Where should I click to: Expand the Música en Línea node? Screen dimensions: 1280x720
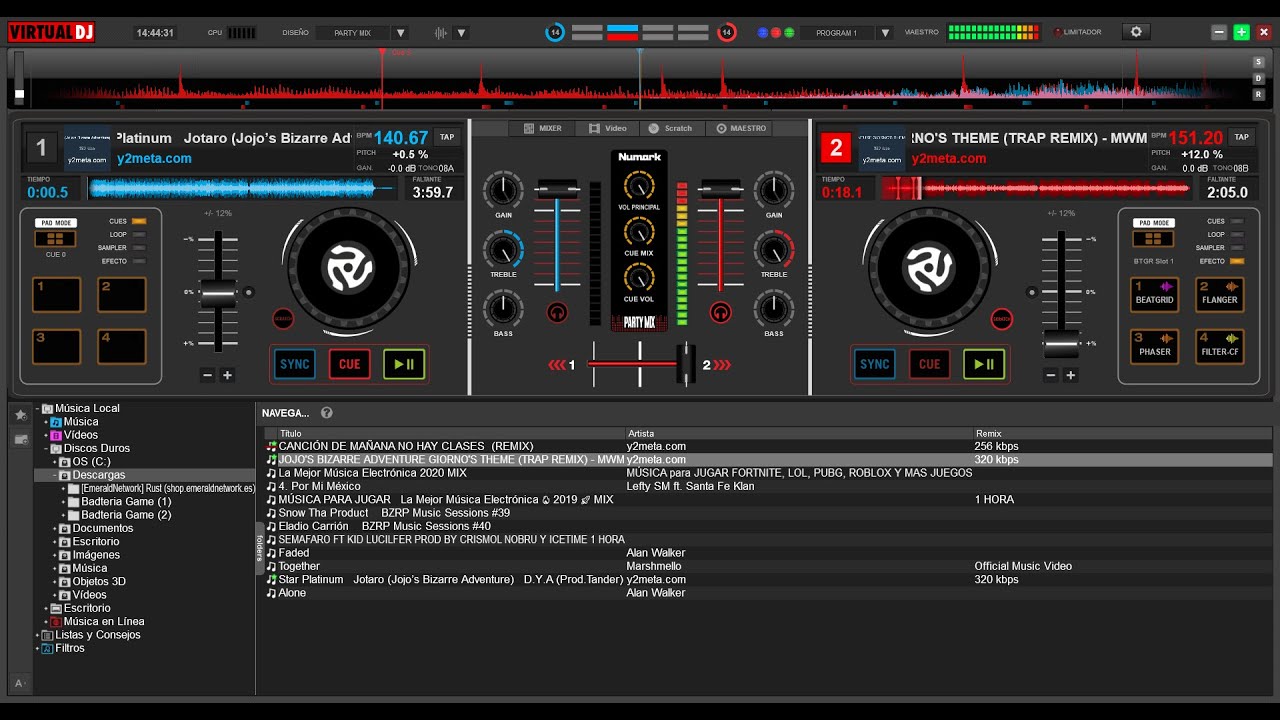click(x=47, y=622)
